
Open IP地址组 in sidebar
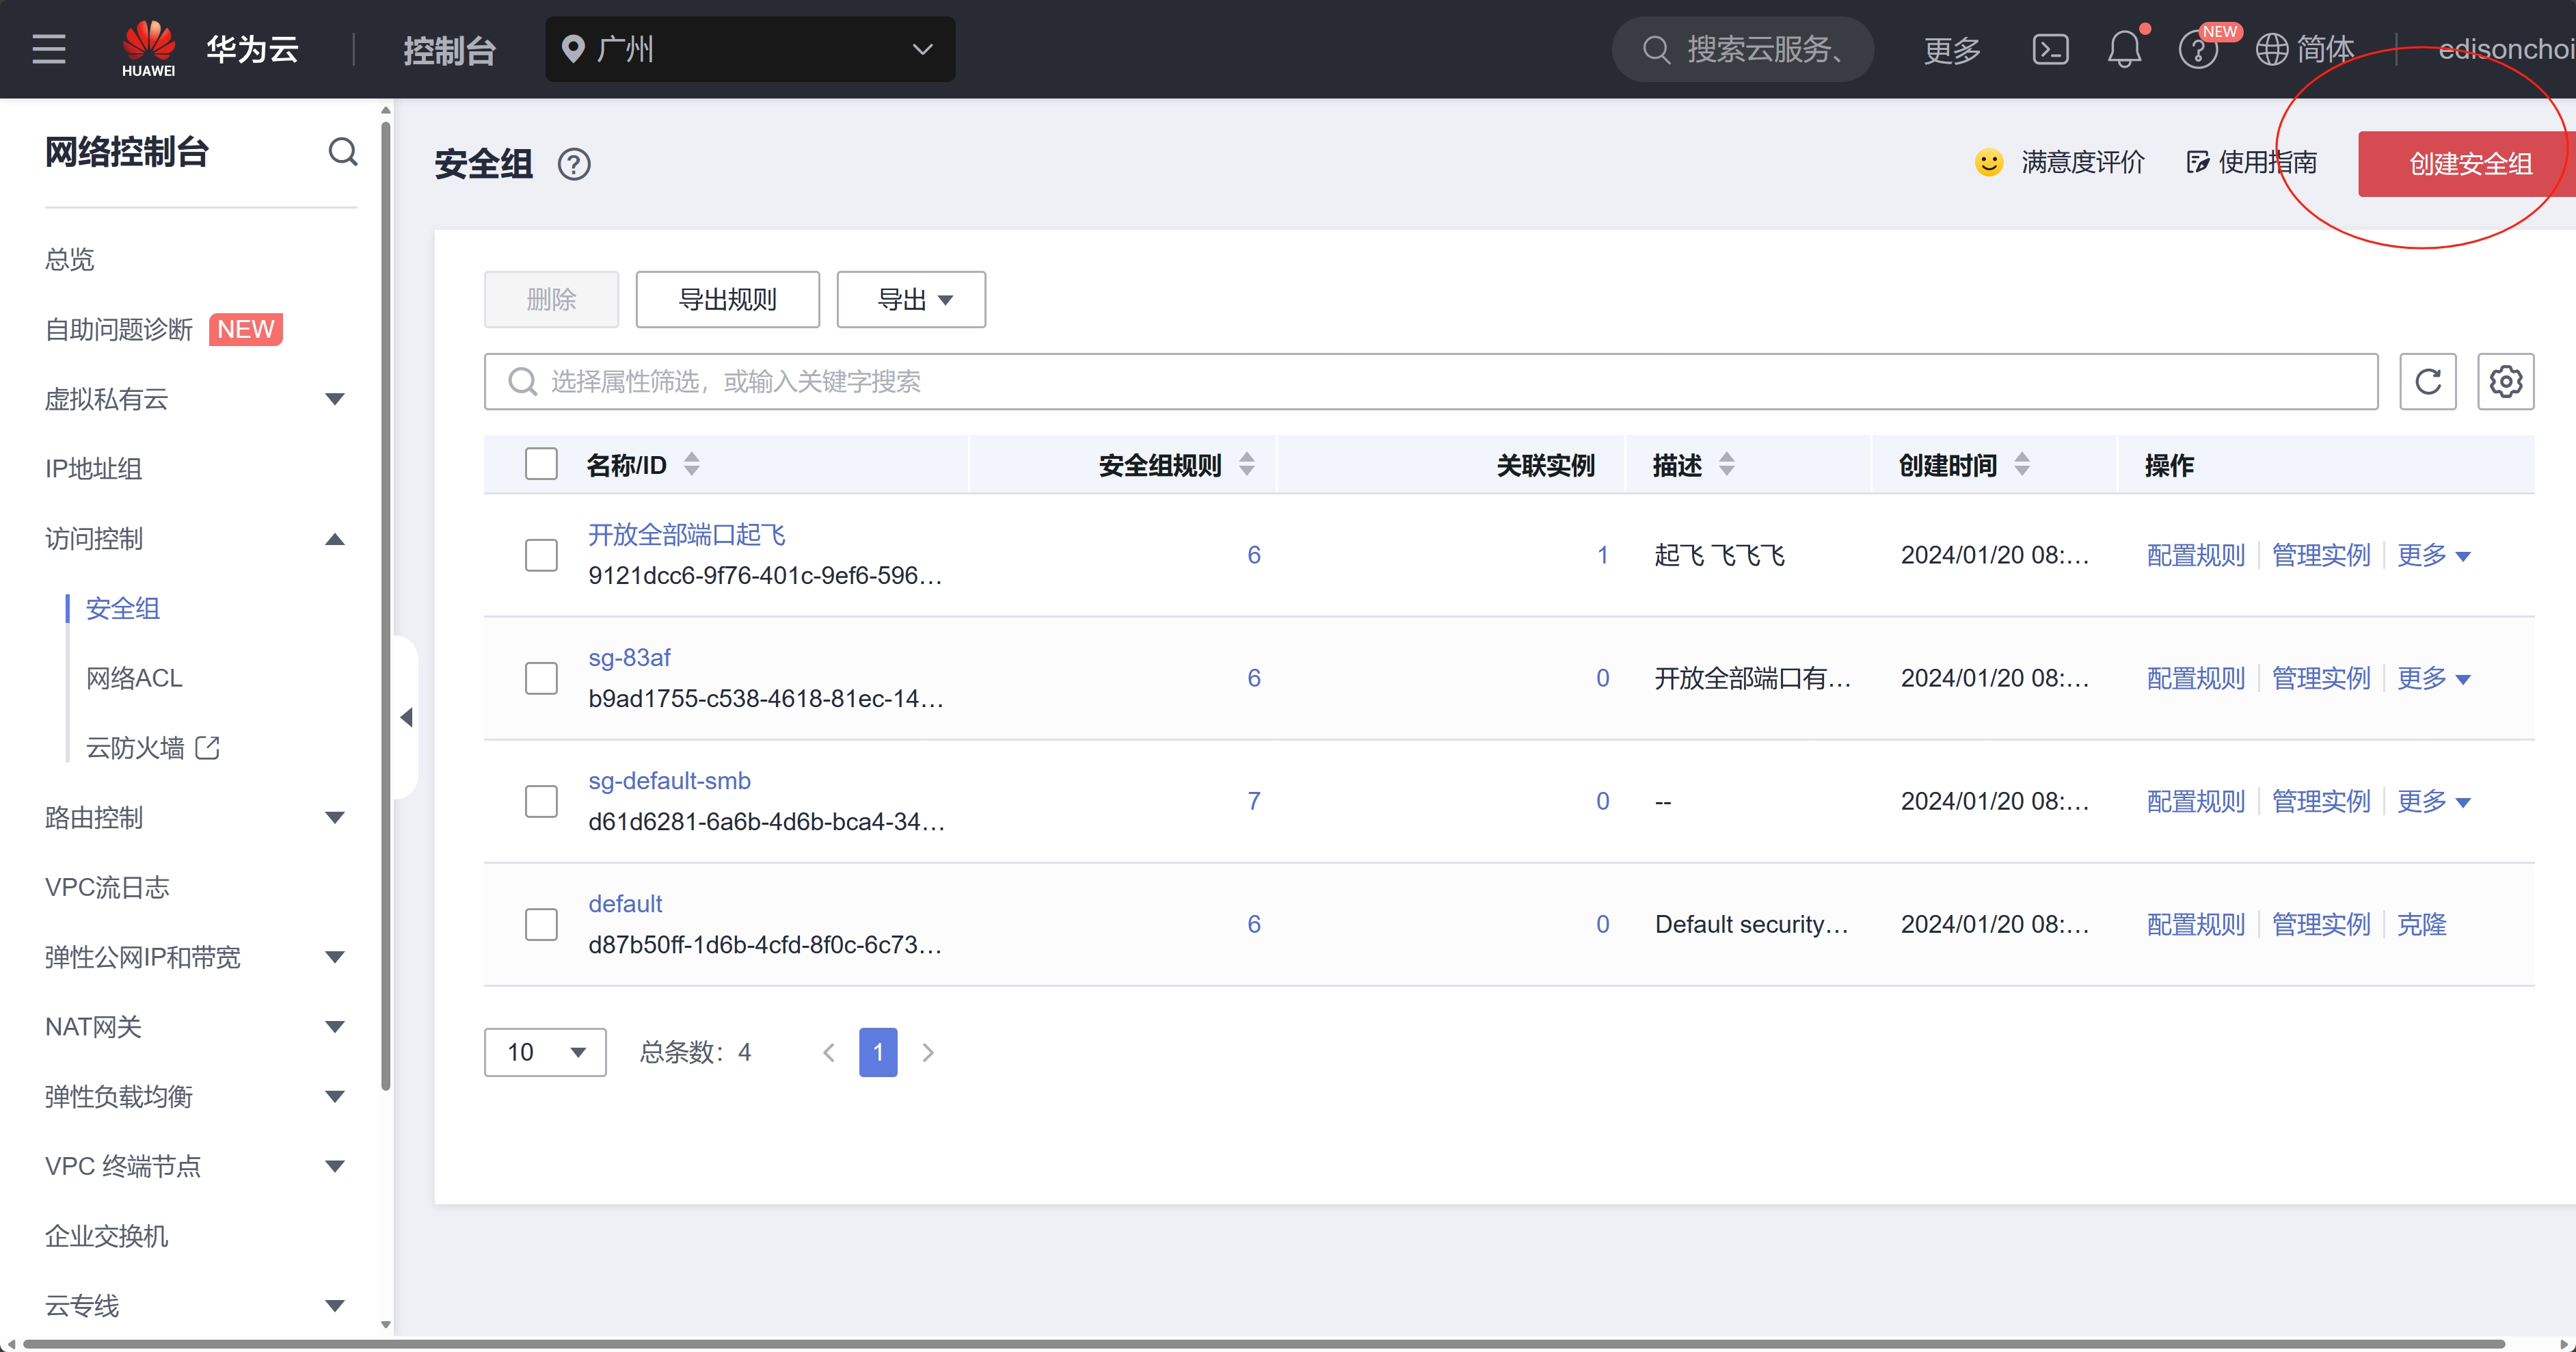[93, 469]
